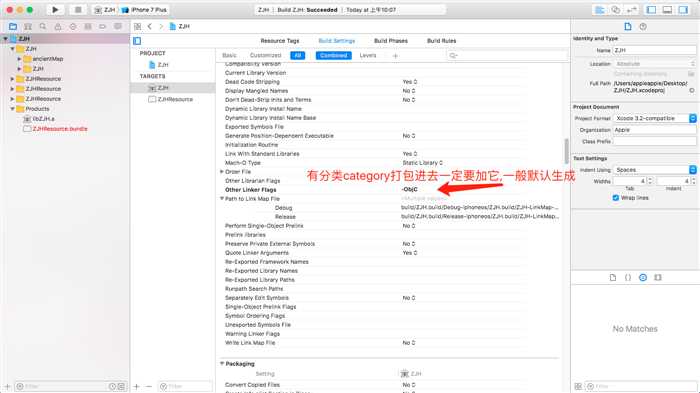Open the Media library
Image resolution: width=700 pixels, height=393 pixels.
tap(658, 278)
